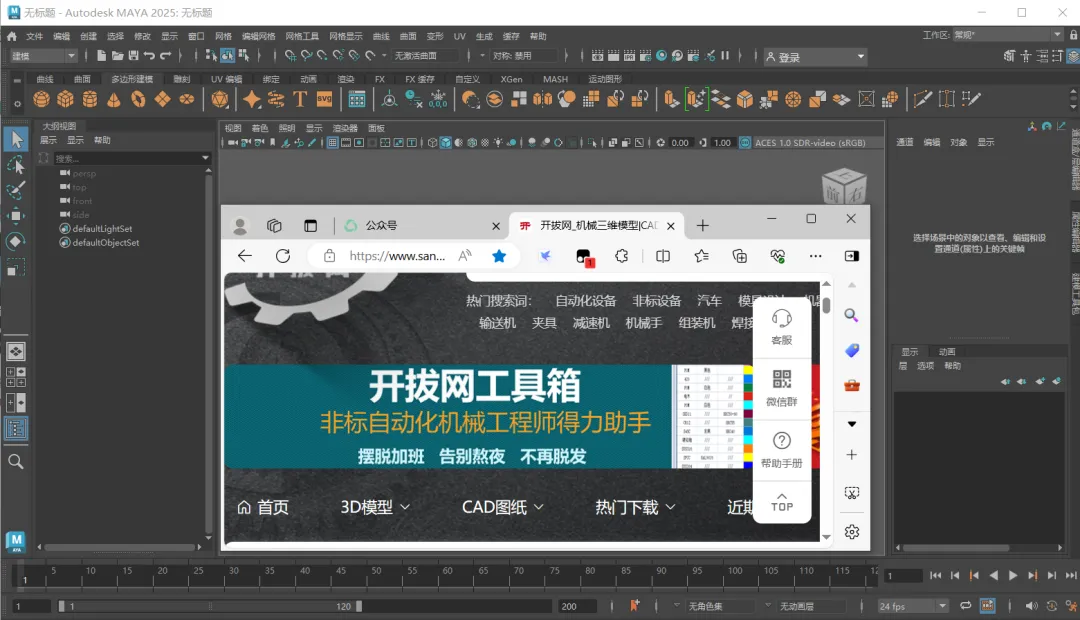Create a polygon plane from the shelf
This screenshot has width=1080, height=620.
163,99
